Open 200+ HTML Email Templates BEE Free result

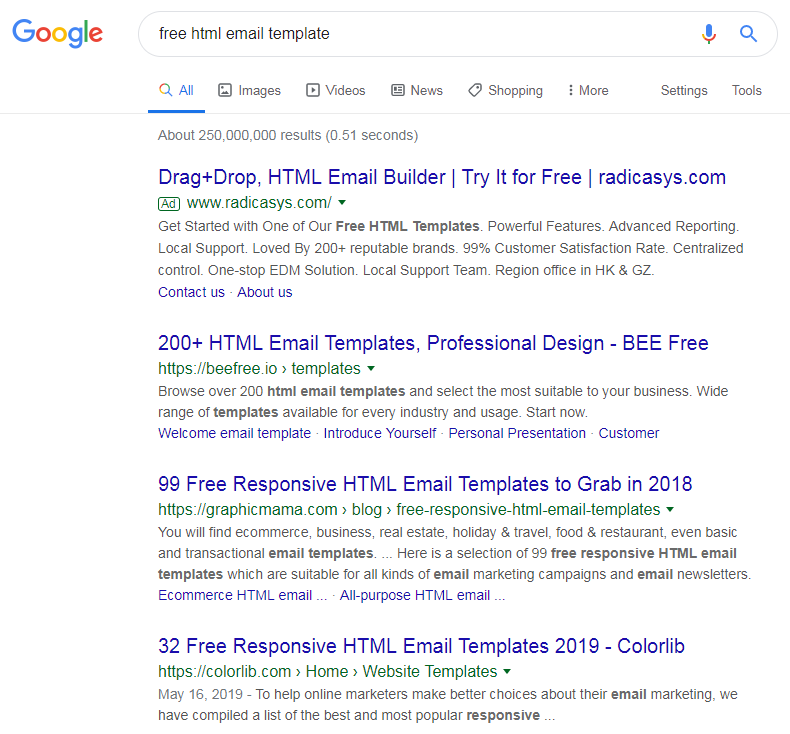coord(433,343)
